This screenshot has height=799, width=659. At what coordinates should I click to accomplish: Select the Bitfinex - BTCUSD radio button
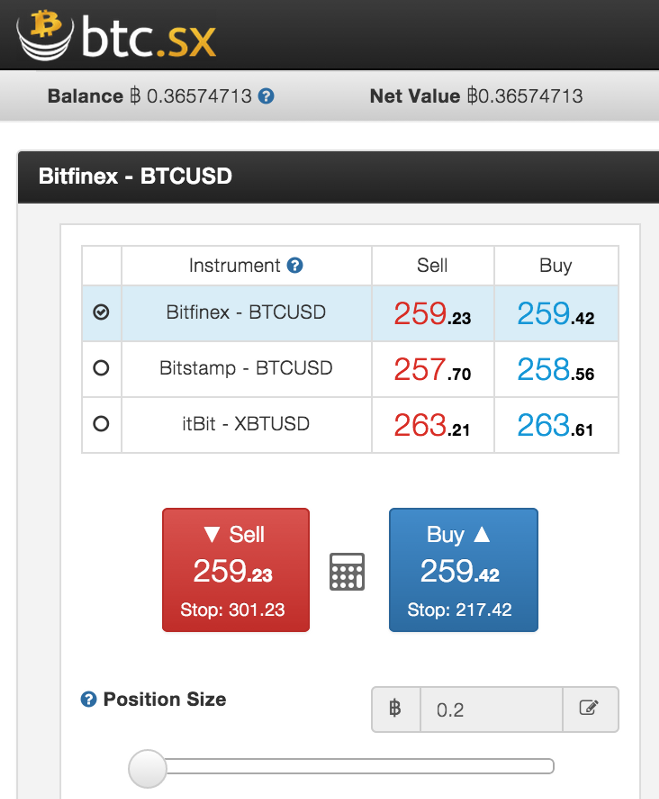(x=101, y=312)
